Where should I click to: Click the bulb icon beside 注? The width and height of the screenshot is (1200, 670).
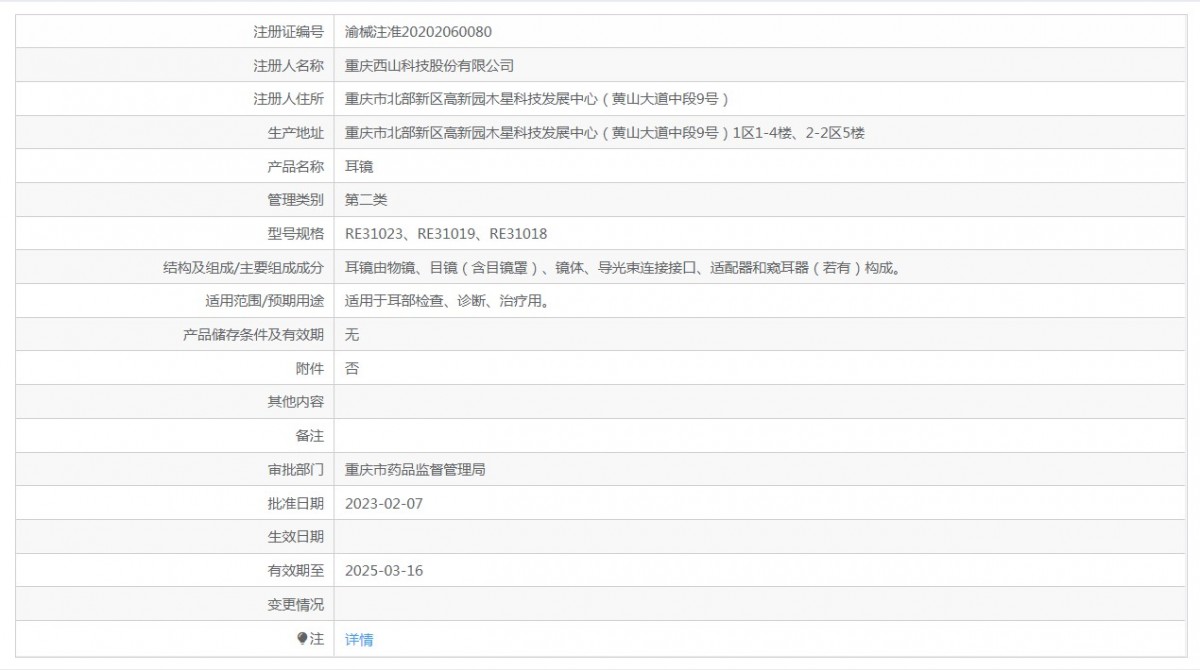coord(303,638)
